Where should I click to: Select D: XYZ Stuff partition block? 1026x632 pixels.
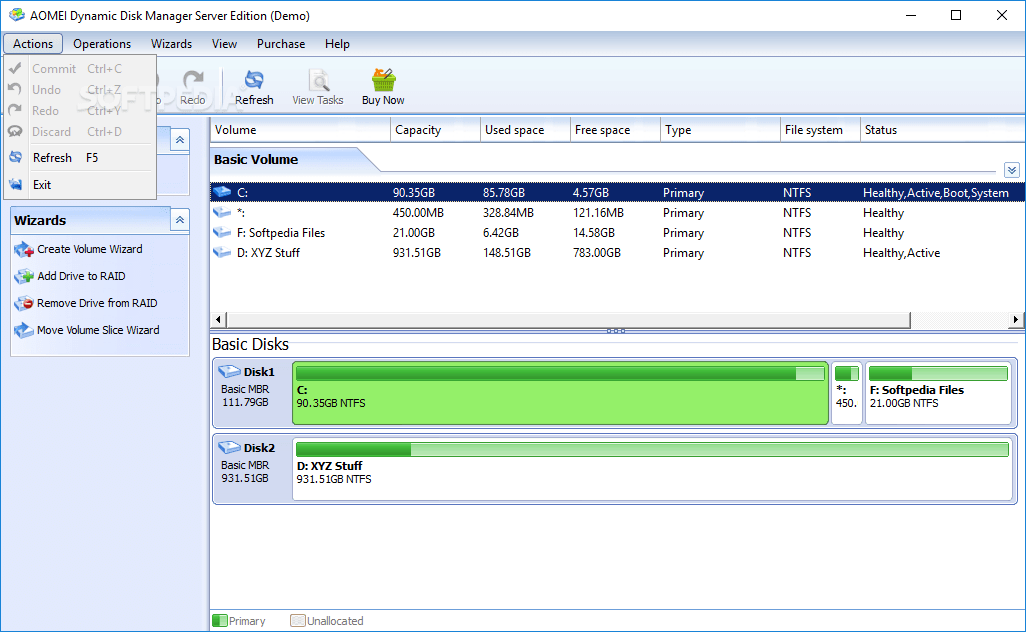[x=652, y=469]
